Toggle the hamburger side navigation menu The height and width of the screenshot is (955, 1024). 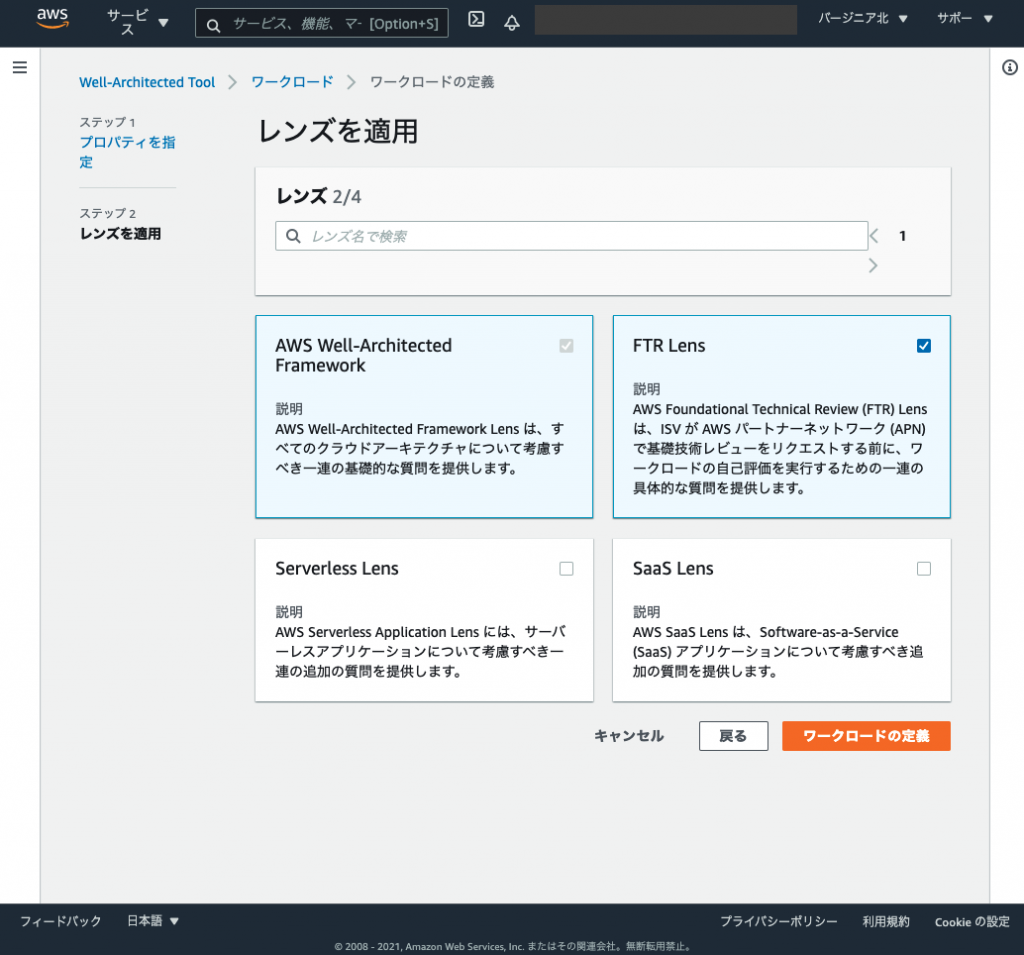20,67
